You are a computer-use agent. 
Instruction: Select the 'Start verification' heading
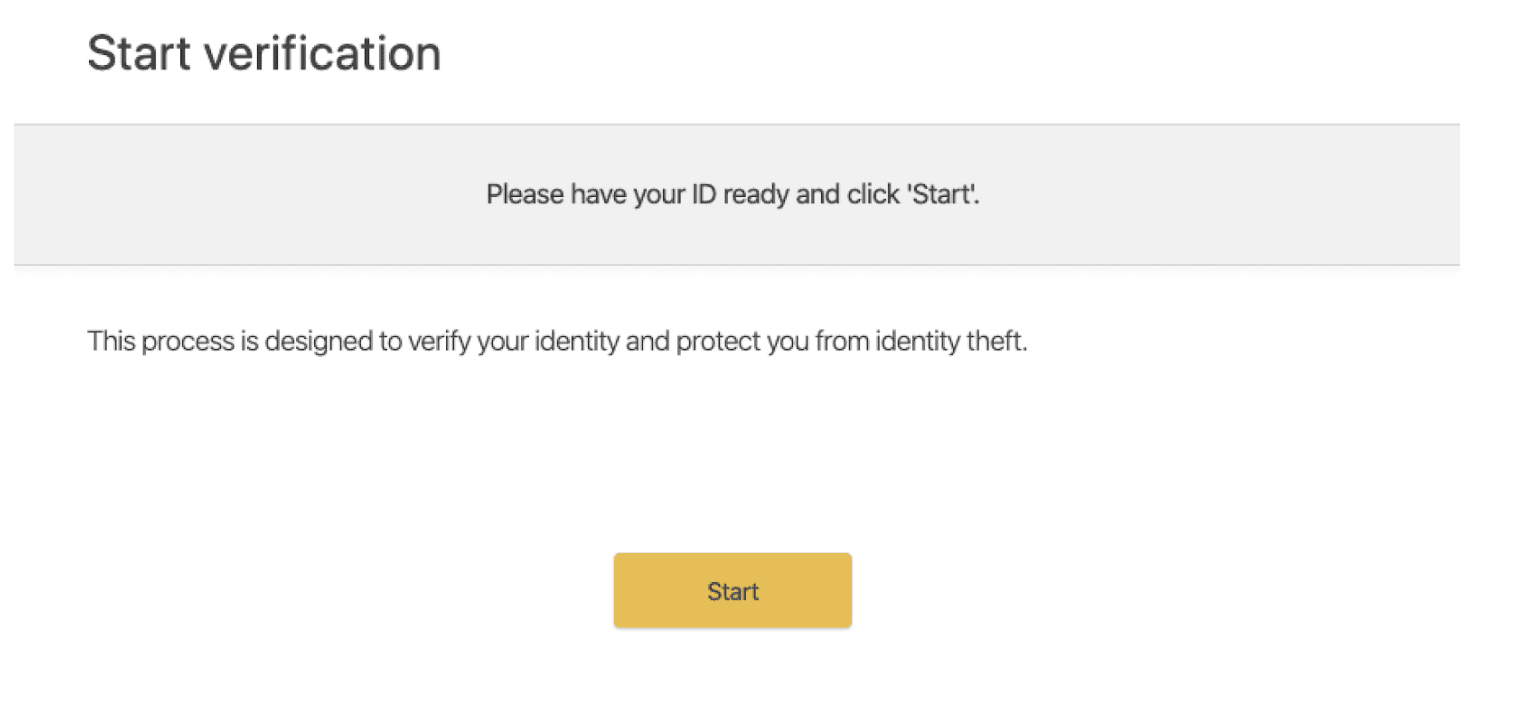(x=264, y=53)
